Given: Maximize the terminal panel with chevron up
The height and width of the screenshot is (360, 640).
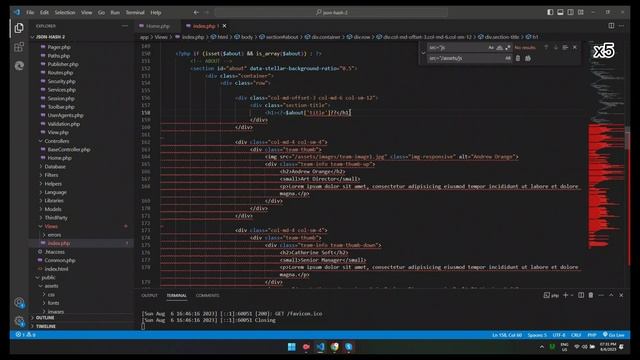Looking at the screenshot, I should [611, 295].
